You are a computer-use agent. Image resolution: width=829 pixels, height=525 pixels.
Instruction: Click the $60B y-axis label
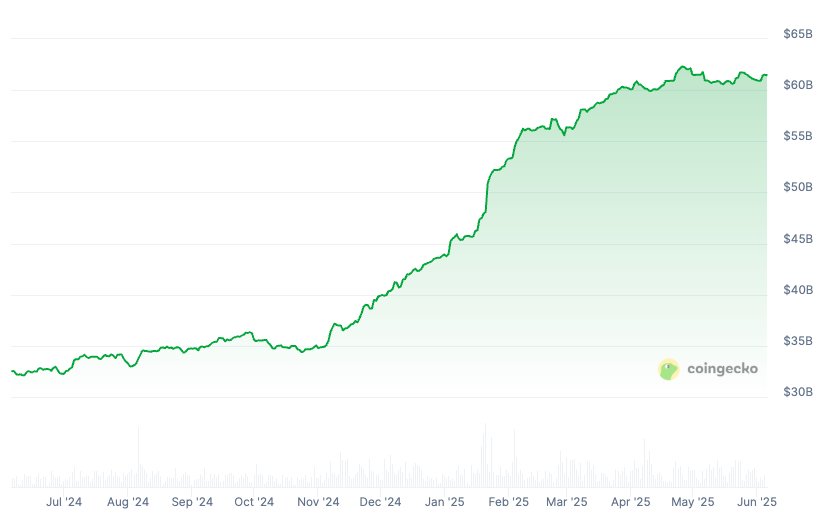(798, 85)
